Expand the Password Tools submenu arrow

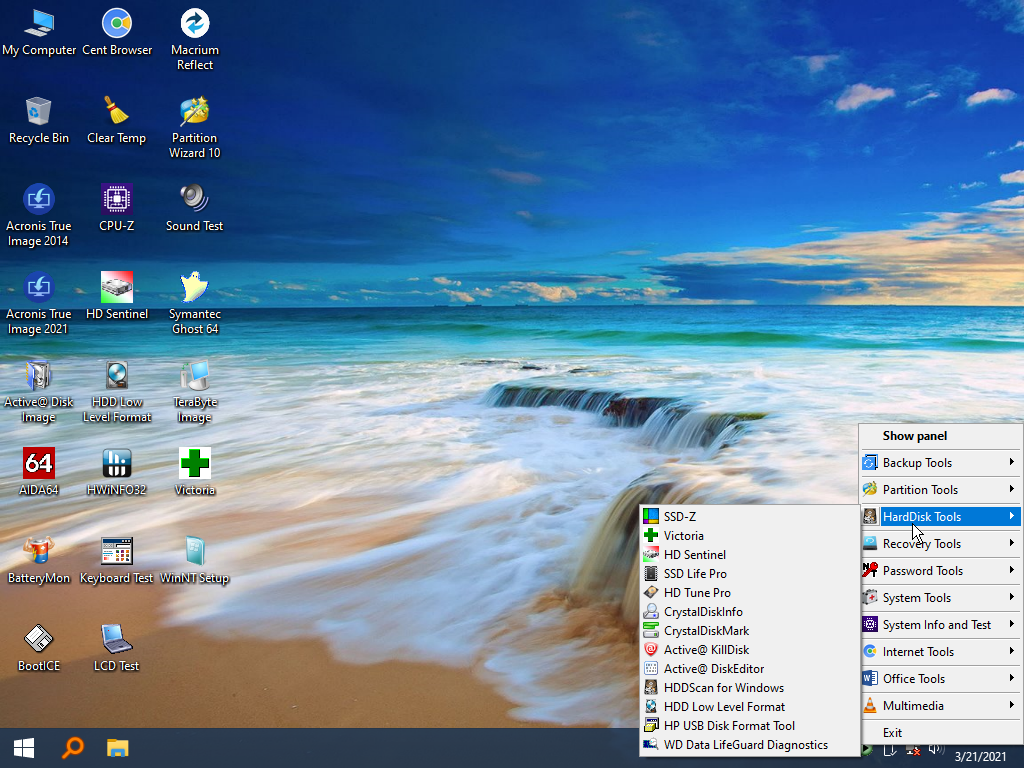[x=1011, y=570]
